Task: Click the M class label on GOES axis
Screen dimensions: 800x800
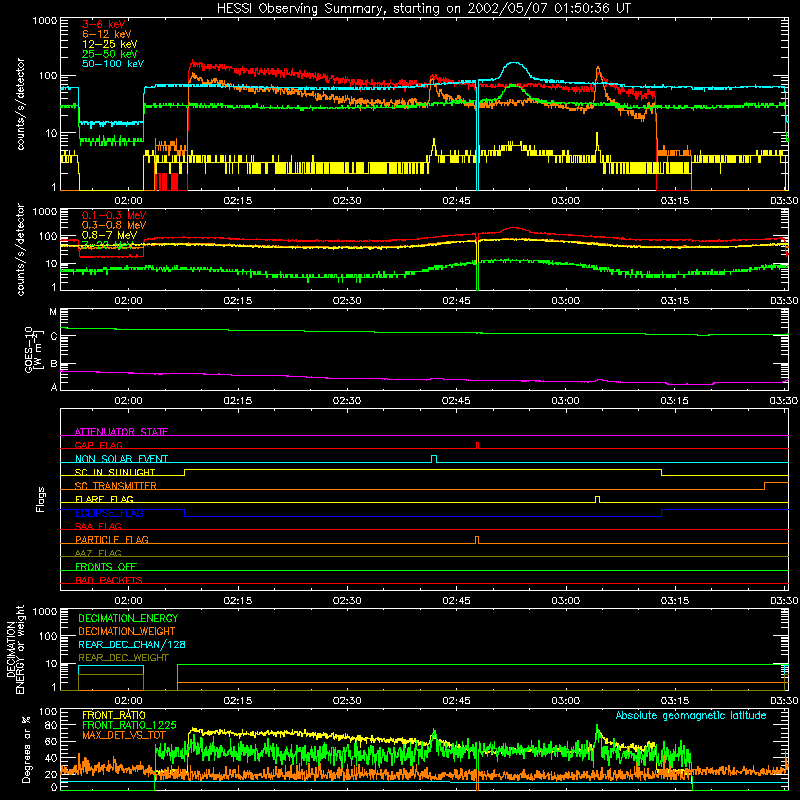Action: pyautogui.click(x=53, y=312)
